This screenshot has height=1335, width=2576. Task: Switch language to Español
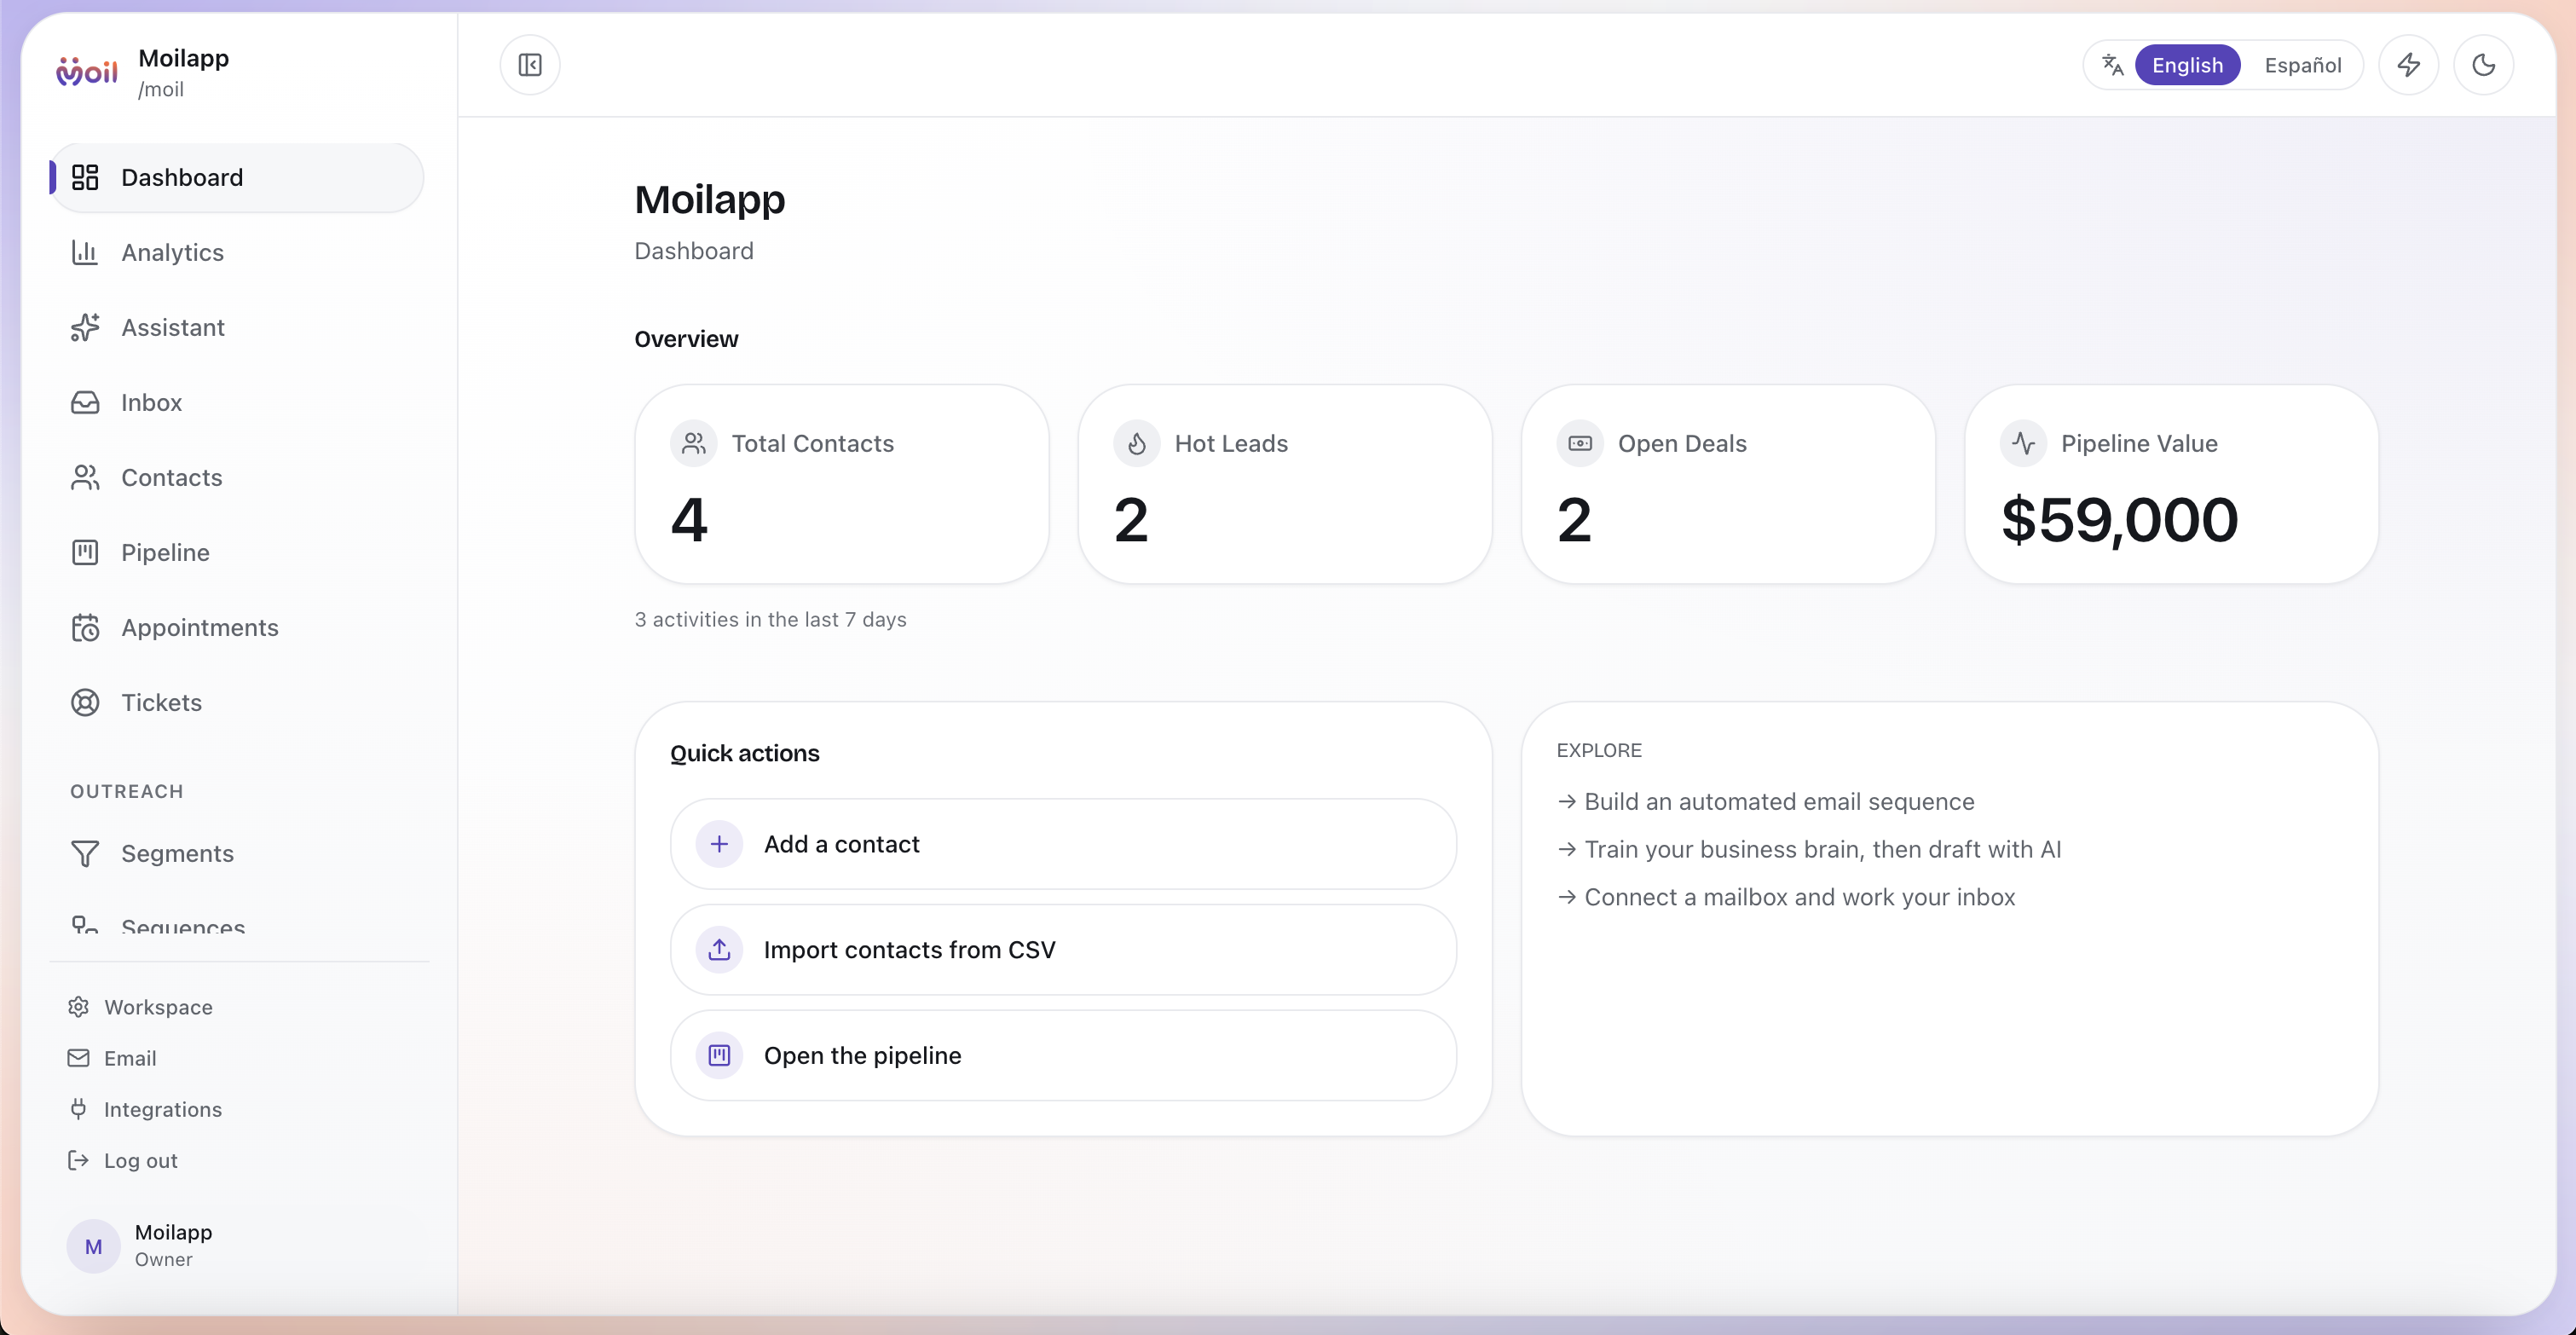[2302, 65]
